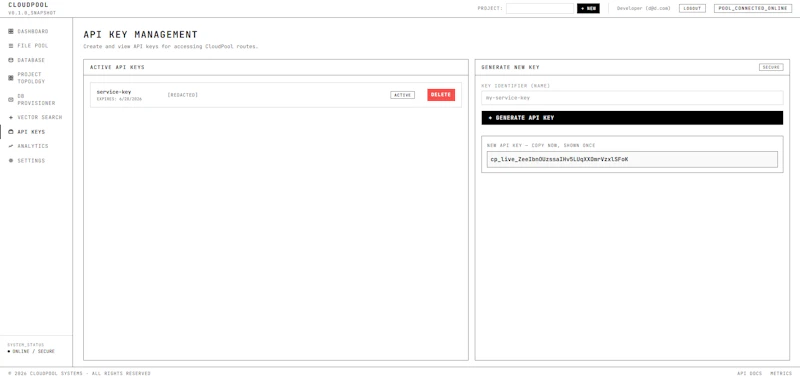Click the Active API Keys panel header
This screenshot has width=800, height=378.
point(117,67)
